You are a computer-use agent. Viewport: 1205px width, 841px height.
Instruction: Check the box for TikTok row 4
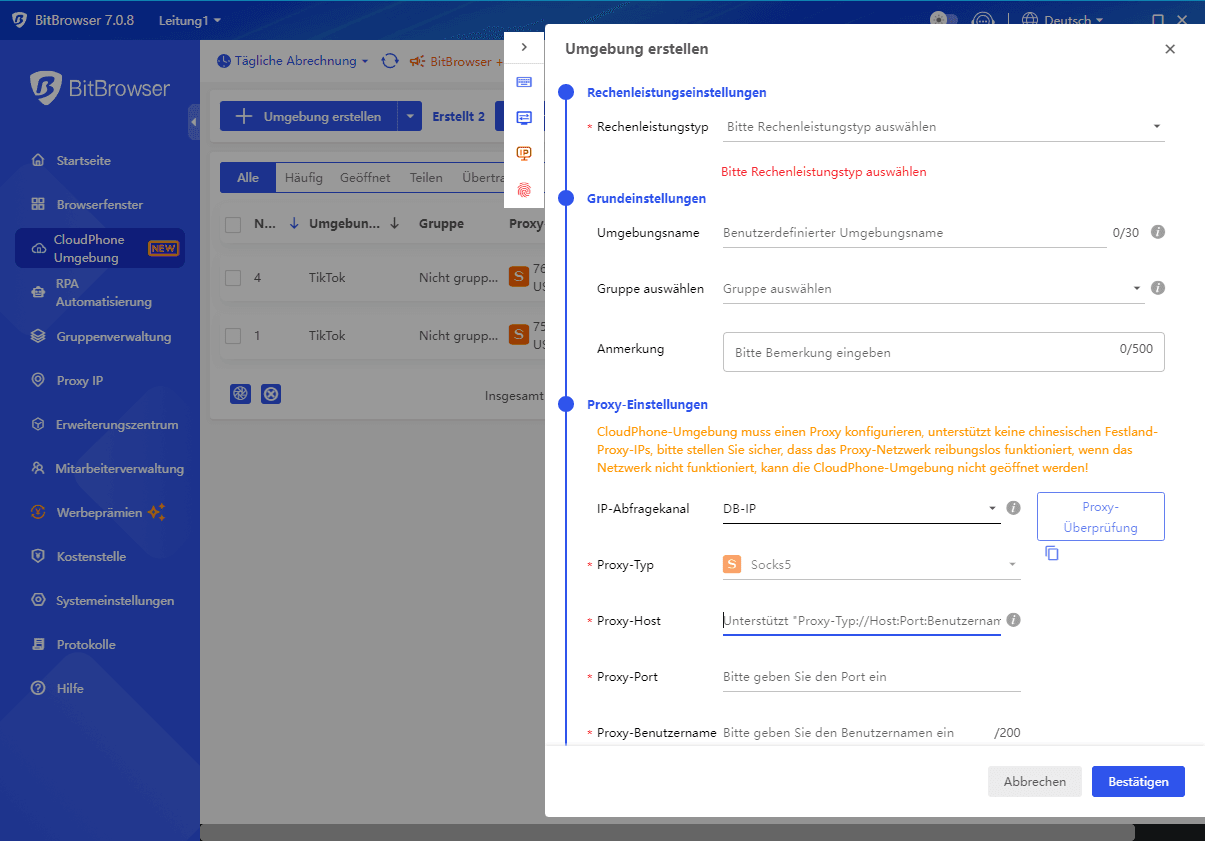(233, 278)
